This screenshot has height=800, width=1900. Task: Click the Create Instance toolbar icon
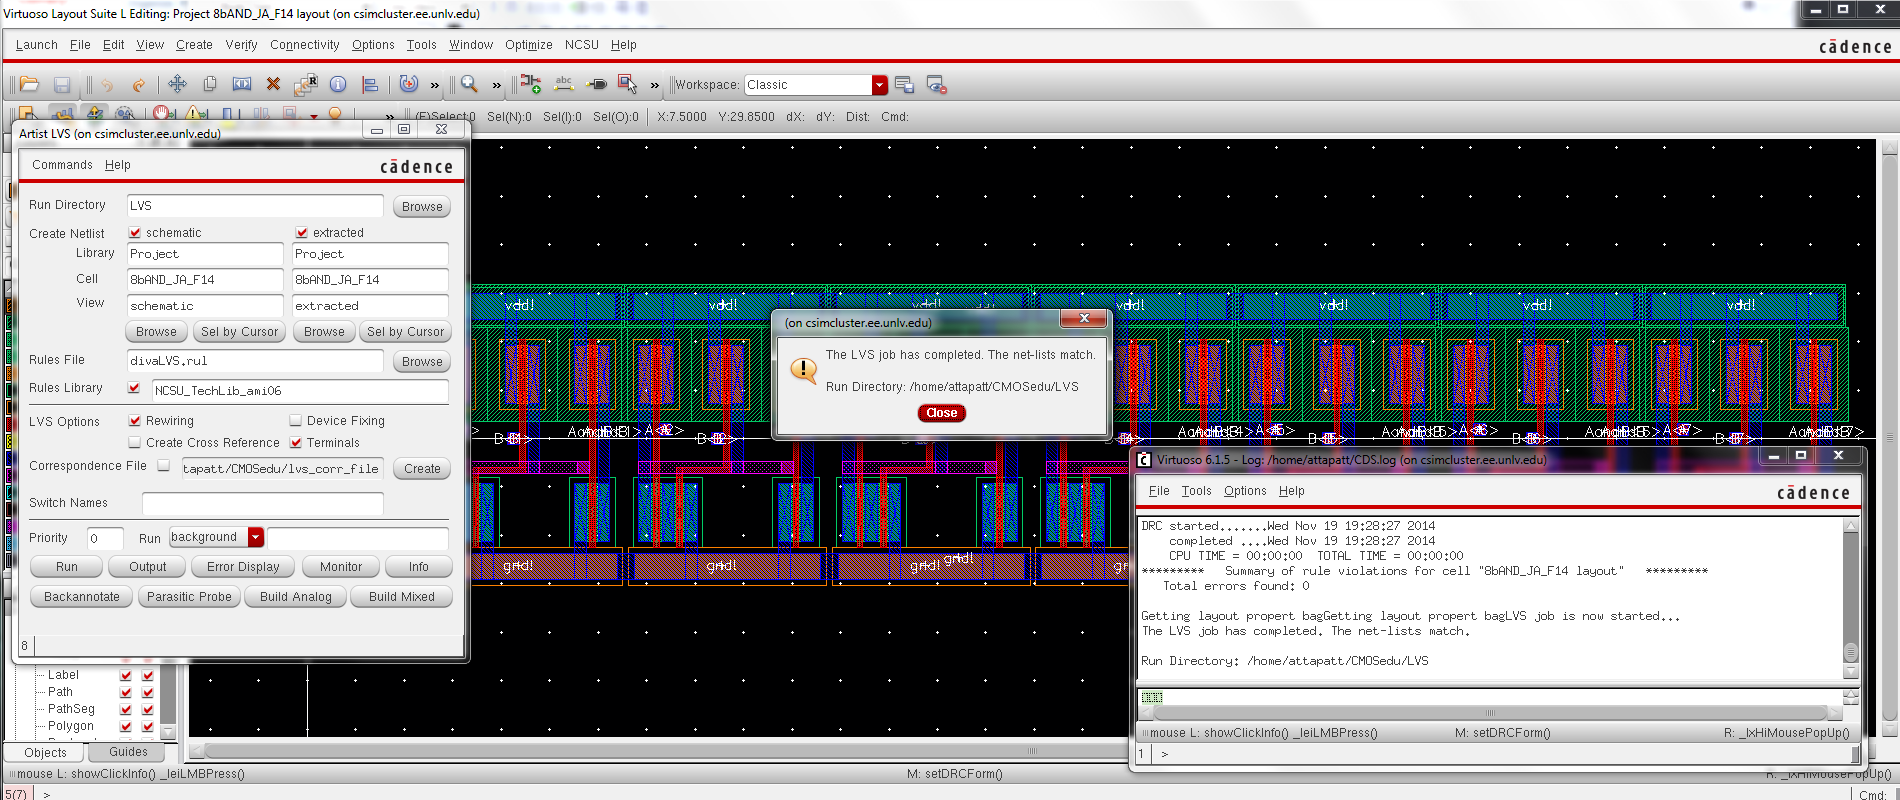tap(531, 84)
